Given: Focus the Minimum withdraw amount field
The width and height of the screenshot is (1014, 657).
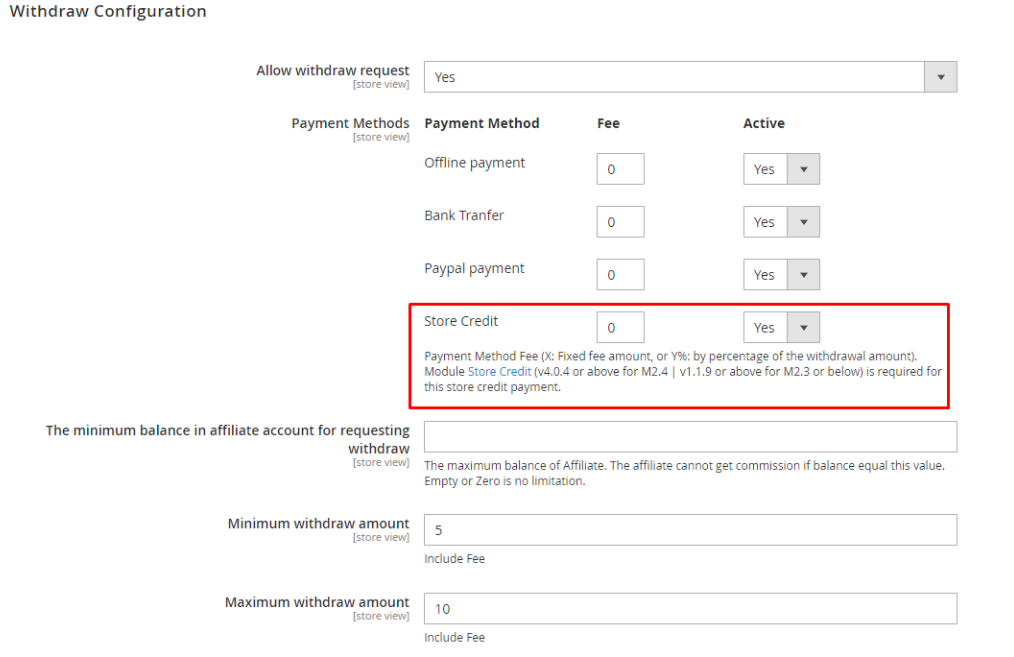Looking at the screenshot, I should 690,530.
